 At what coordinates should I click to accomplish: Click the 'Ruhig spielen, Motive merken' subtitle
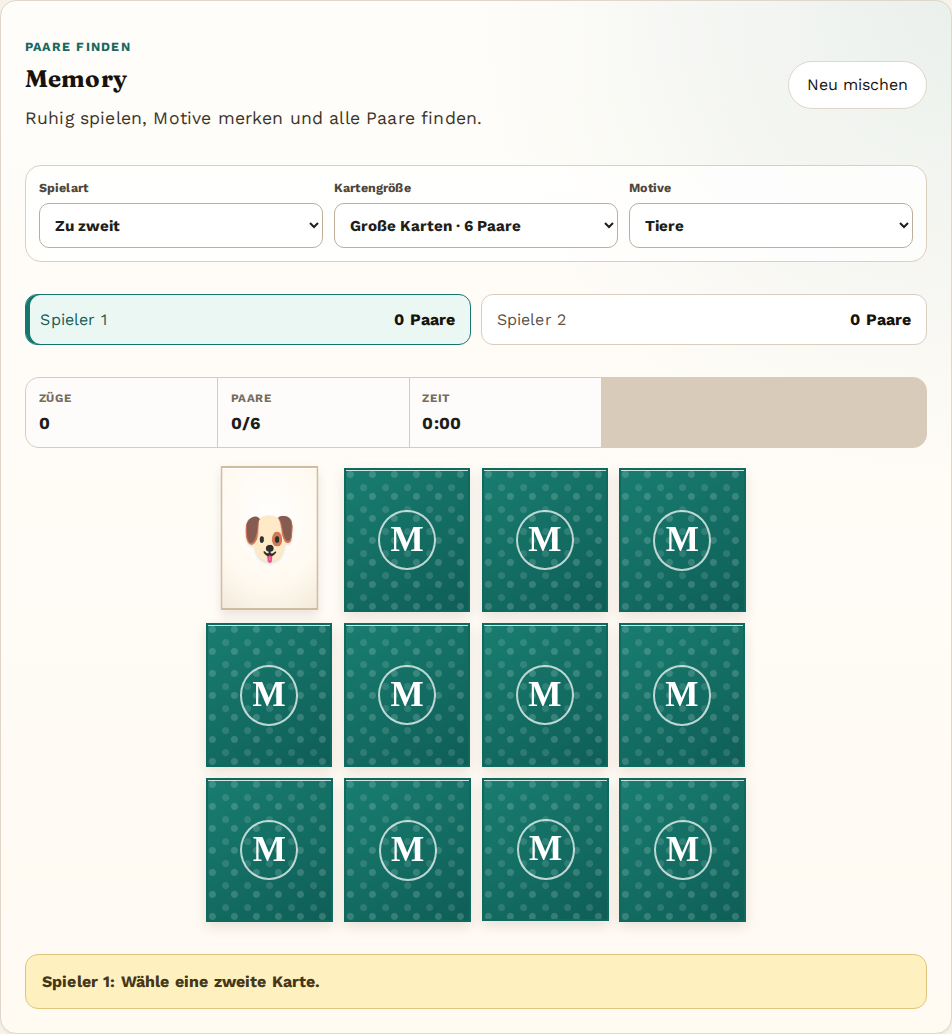pyautogui.click(x=253, y=119)
